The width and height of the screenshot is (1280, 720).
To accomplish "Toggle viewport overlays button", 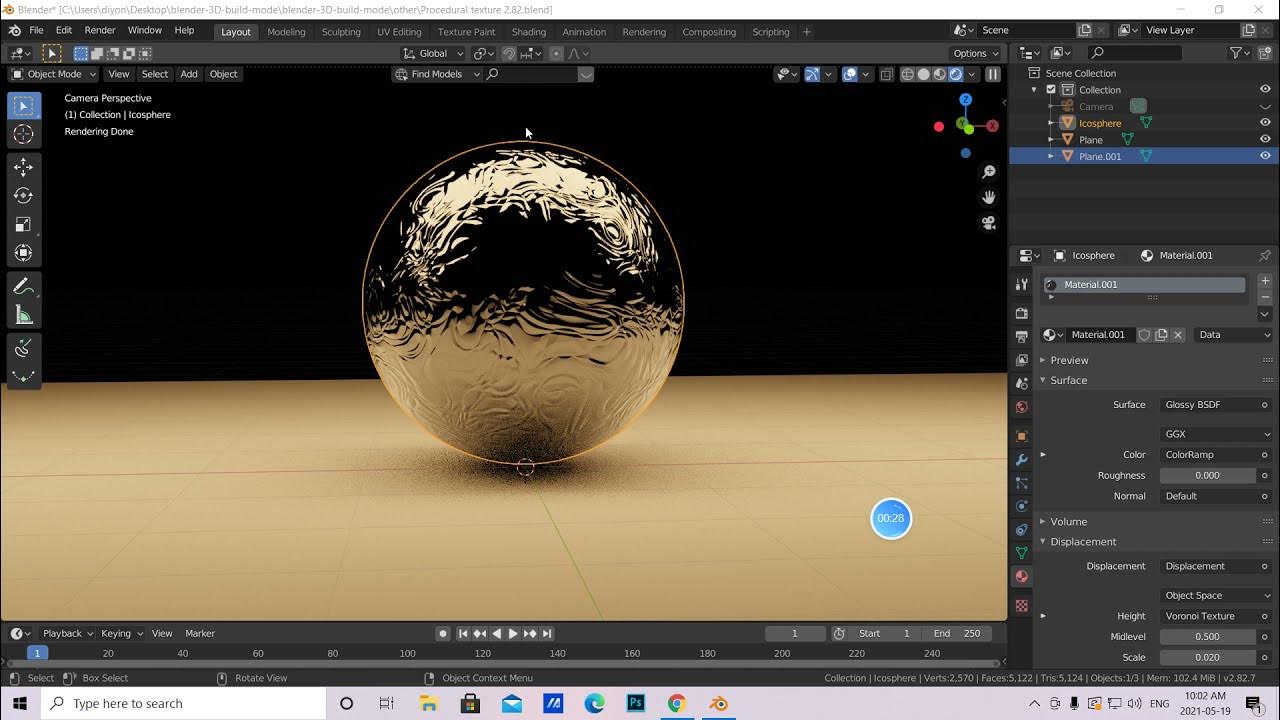I will pyautogui.click(x=850, y=74).
